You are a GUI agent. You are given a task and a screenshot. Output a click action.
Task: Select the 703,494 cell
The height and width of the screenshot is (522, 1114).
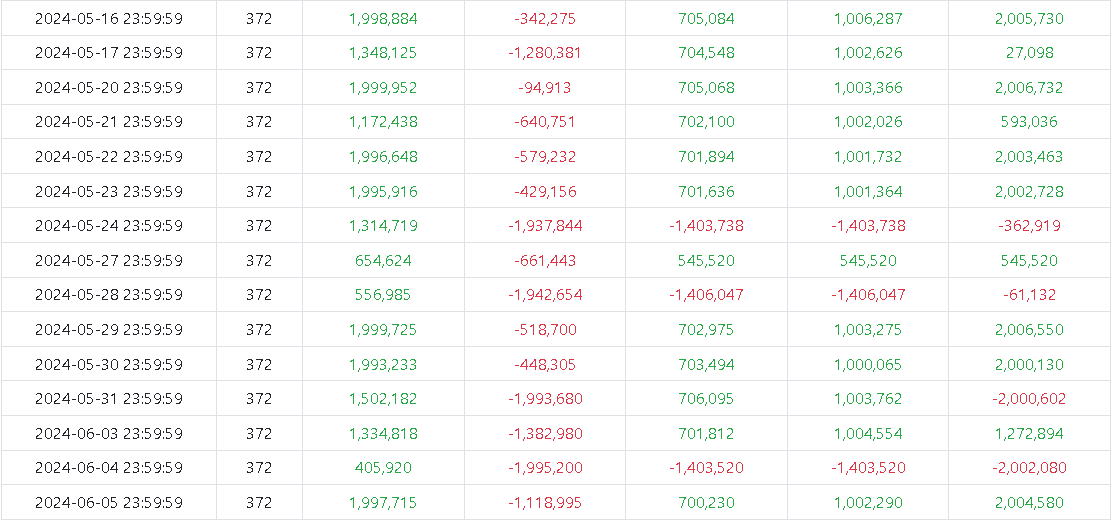[706, 364]
